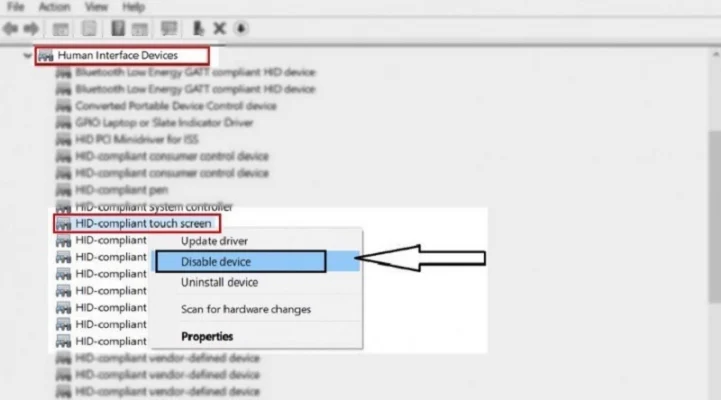Select HID-compliant system controller entry
This screenshot has height=400, width=721.
click(x=154, y=207)
